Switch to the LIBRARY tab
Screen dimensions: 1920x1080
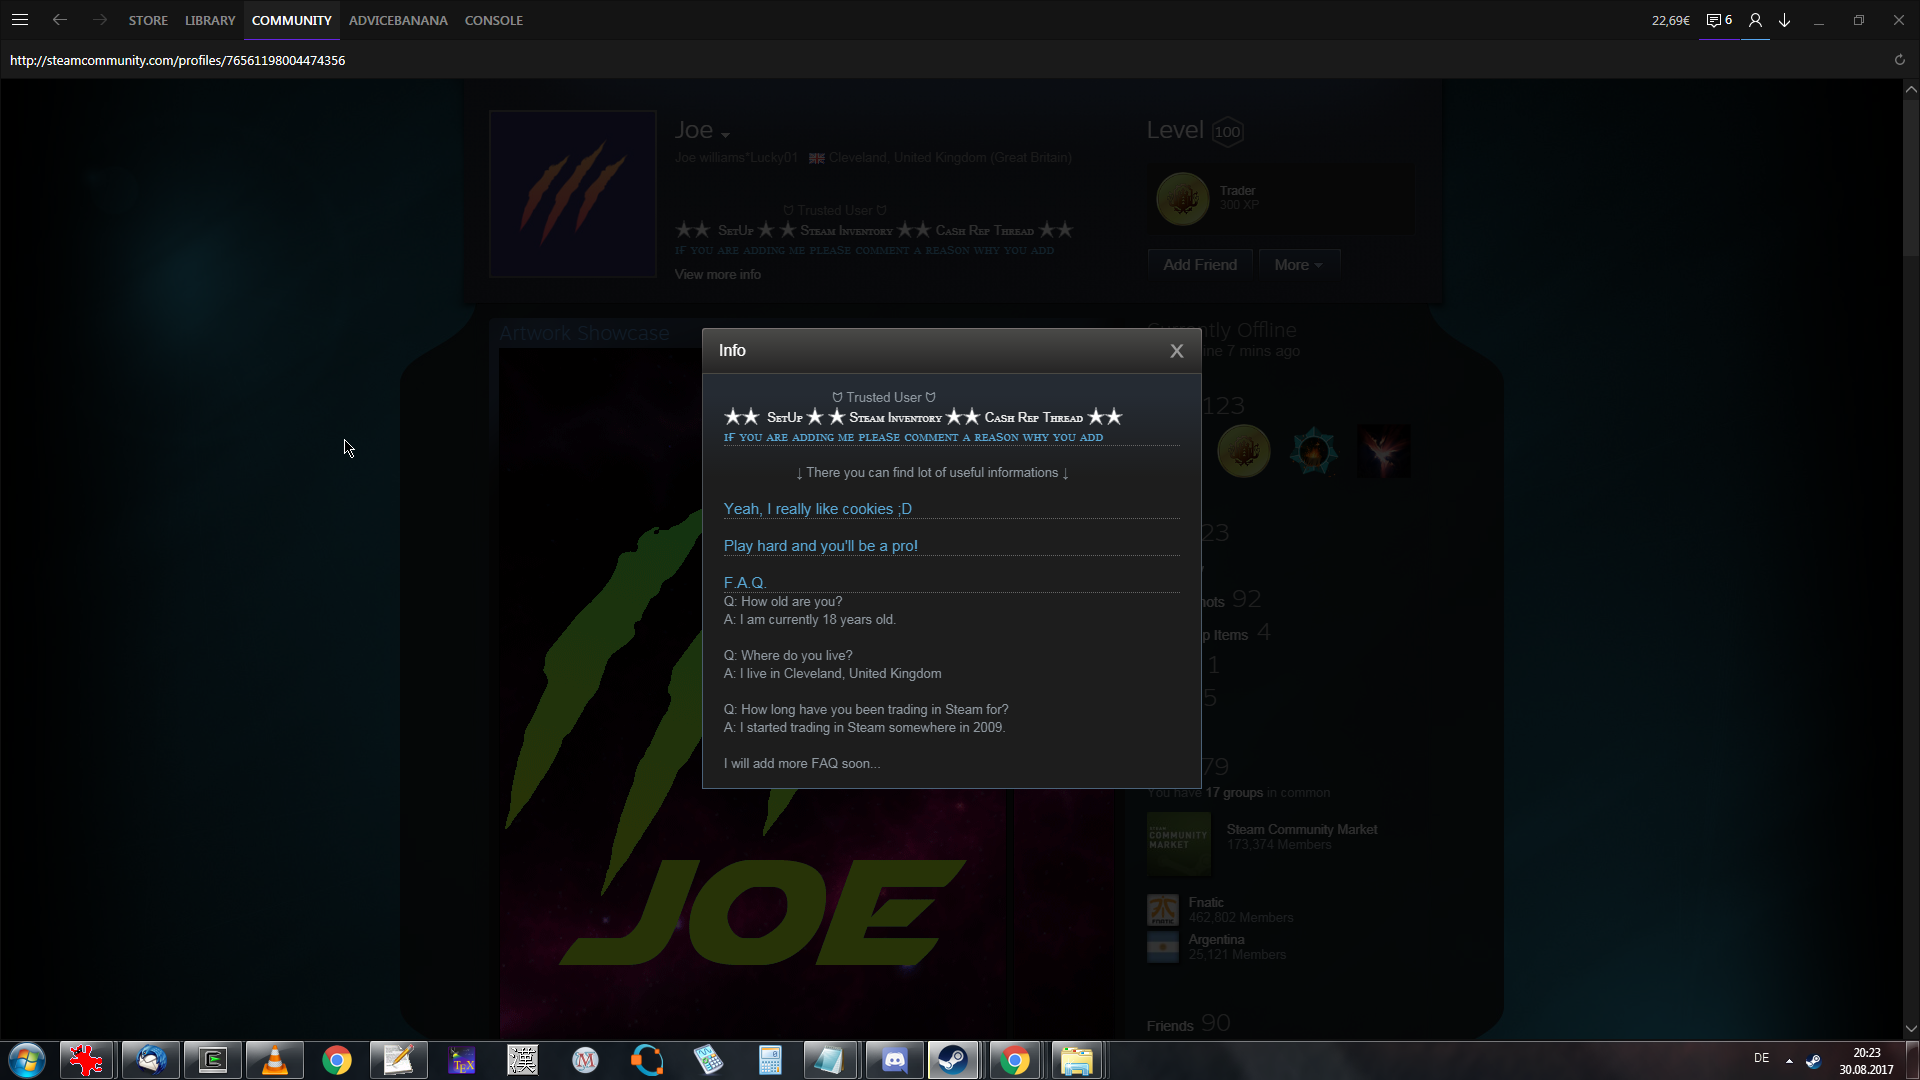pos(210,20)
